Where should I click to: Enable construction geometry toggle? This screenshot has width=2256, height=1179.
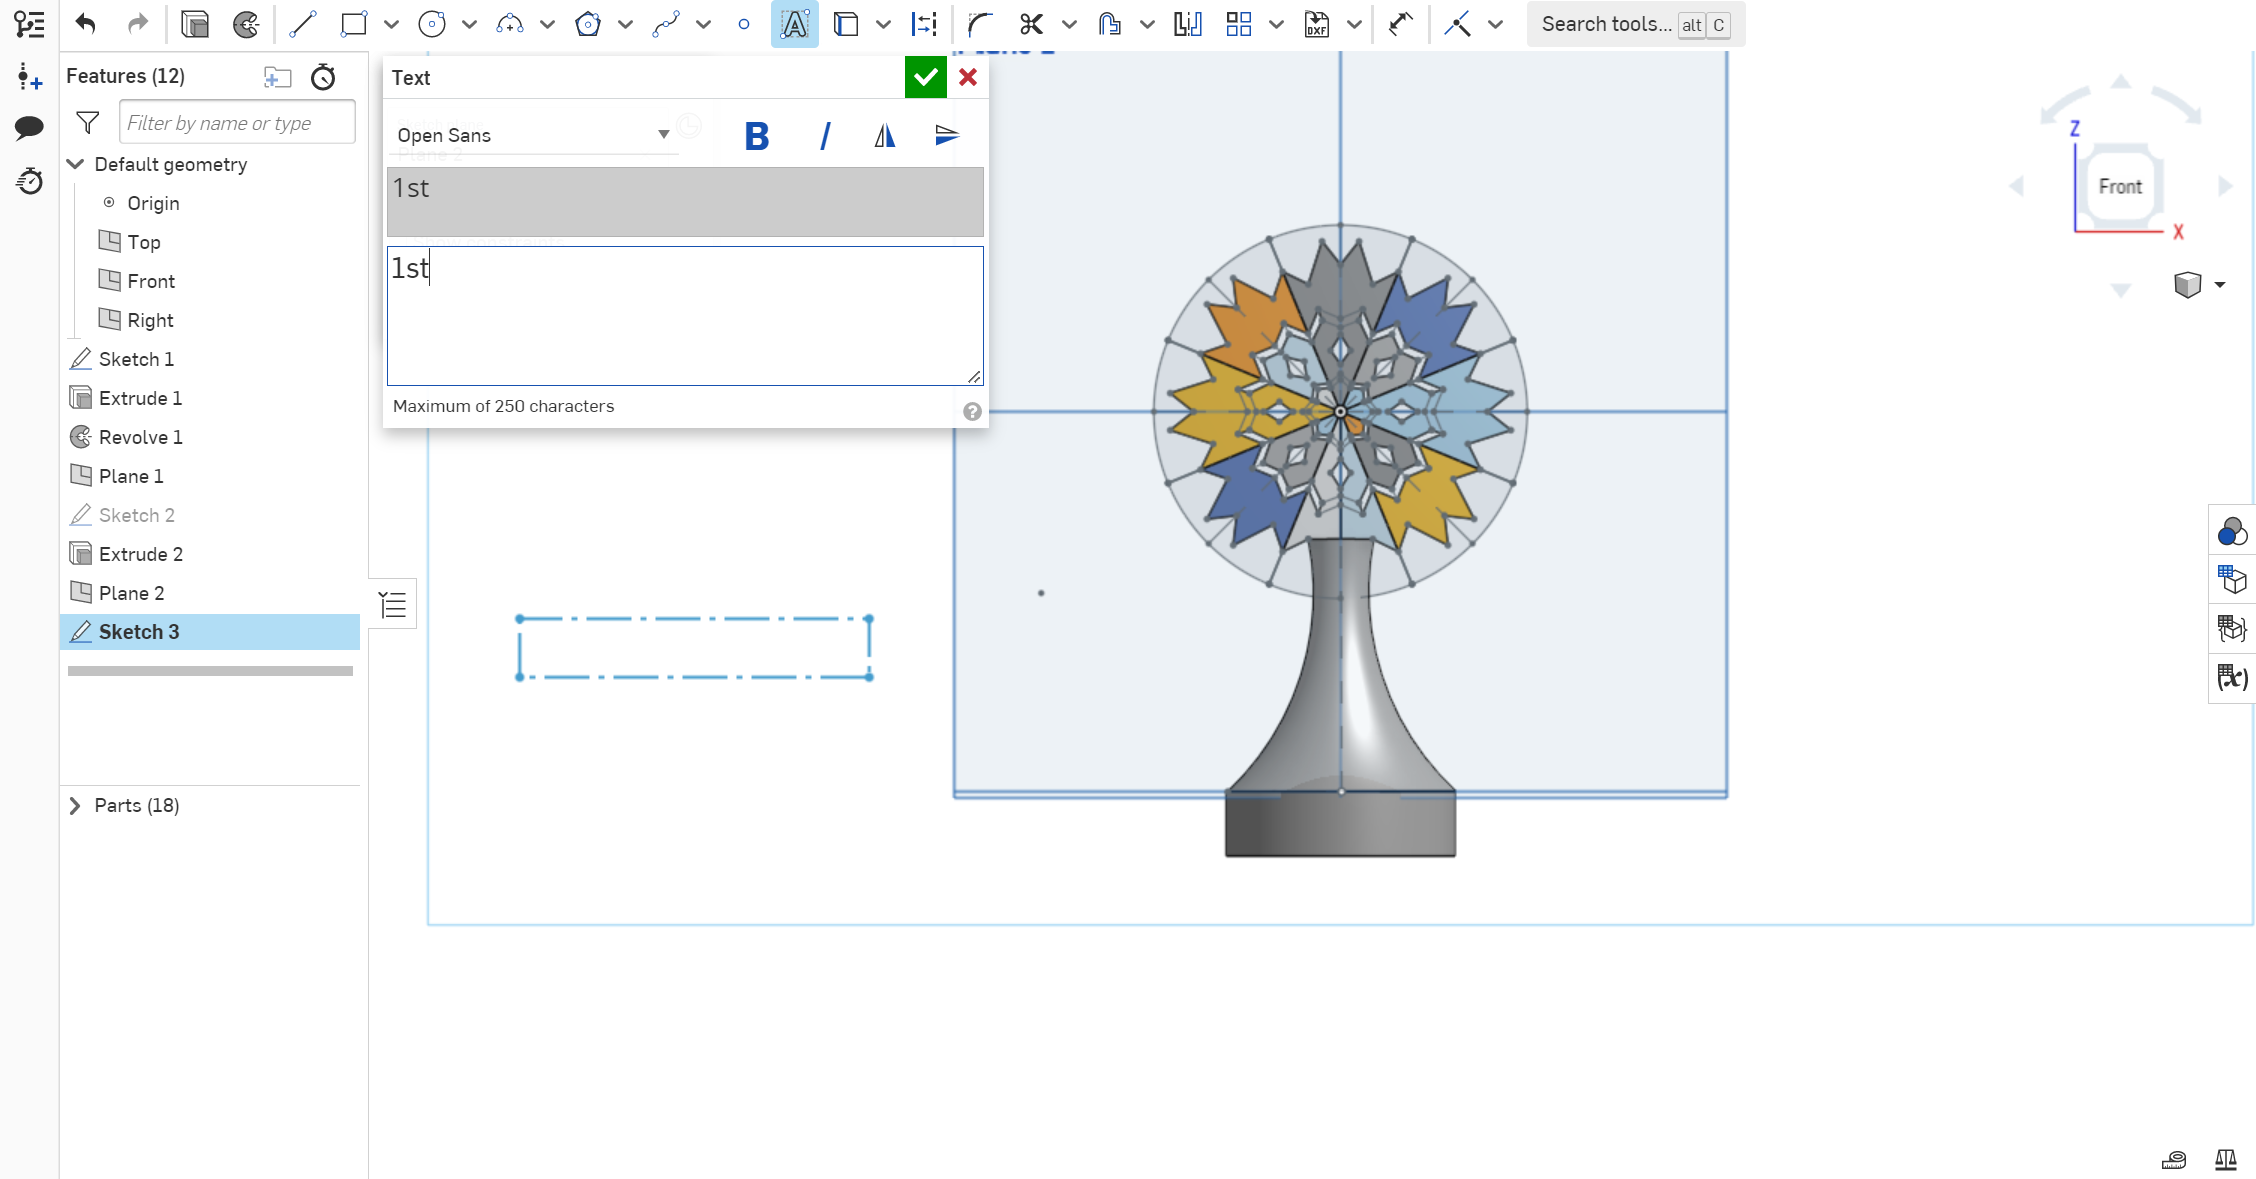tap(1455, 24)
